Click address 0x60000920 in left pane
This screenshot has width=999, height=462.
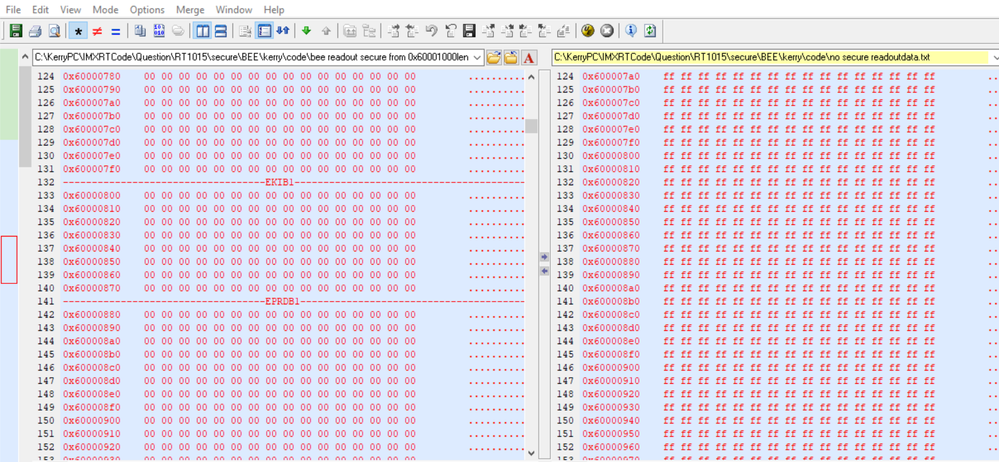click(92, 446)
